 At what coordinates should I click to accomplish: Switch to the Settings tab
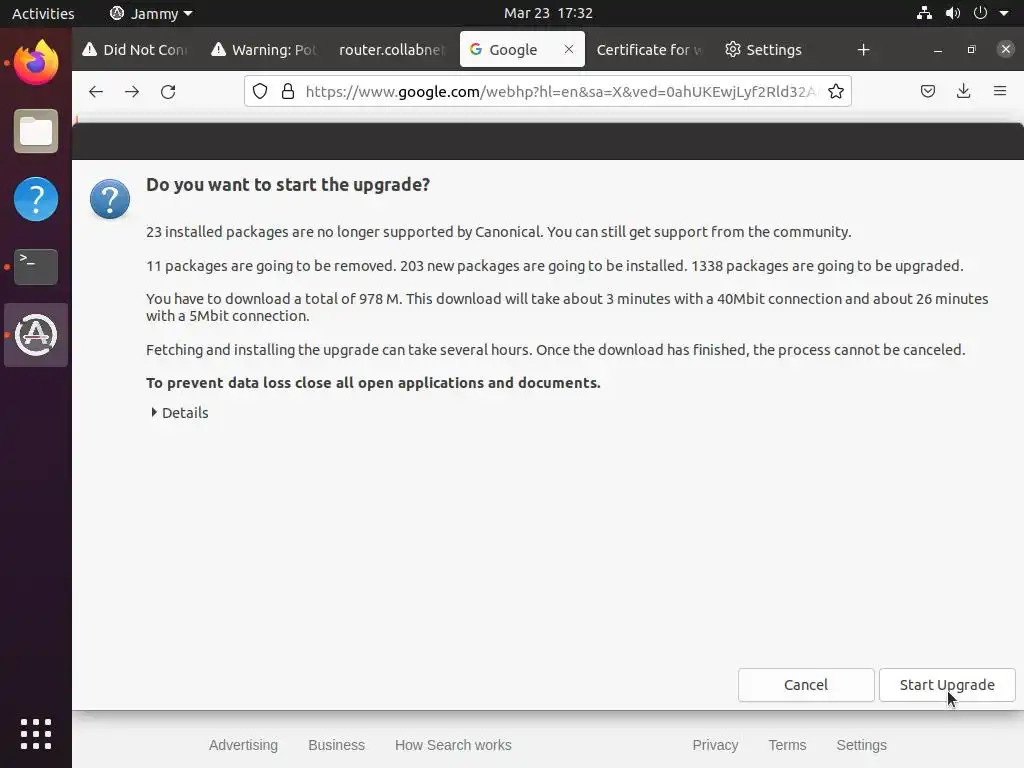[773, 50]
